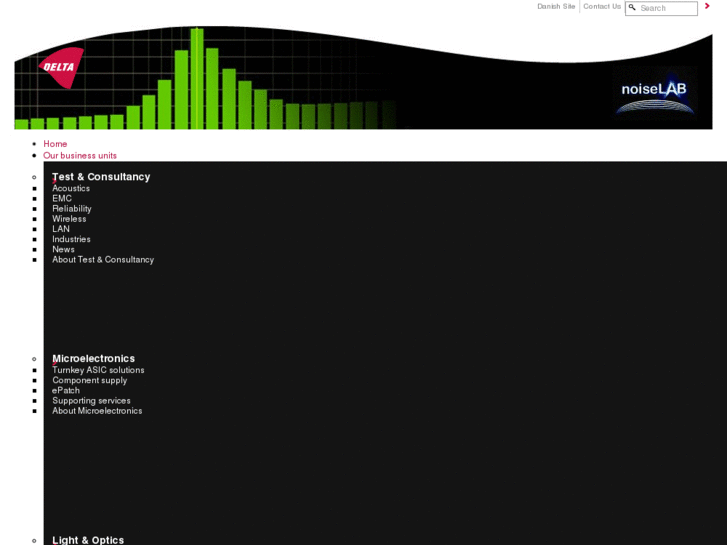This screenshot has width=727, height=545.
Task: Open the noiseLAB logo image
Action: coord(654,93)
